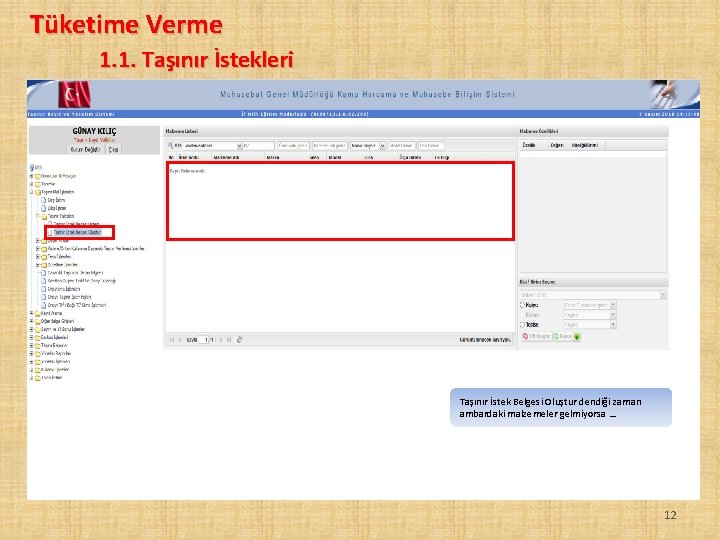
Task: Go to the previous page of the list
Action: [180, 340]
